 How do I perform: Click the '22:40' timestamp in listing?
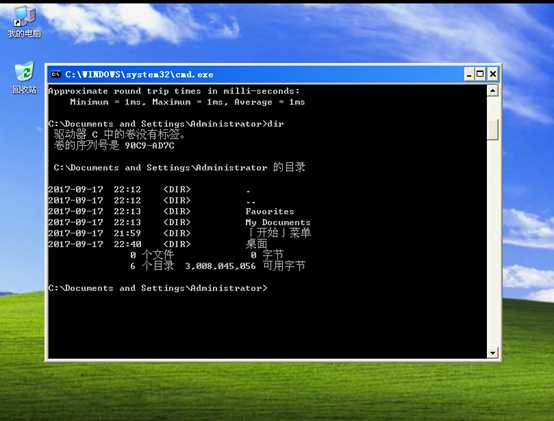[127, 244]
